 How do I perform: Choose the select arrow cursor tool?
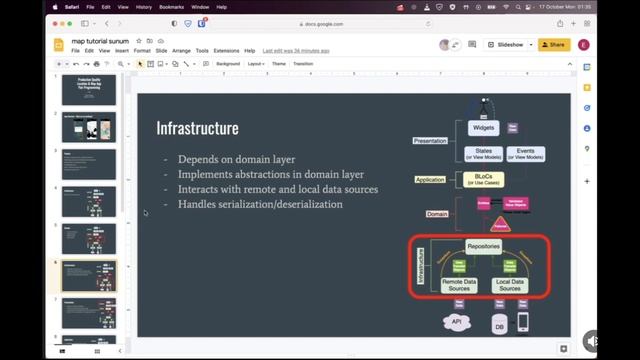click(x=140, y=64)
